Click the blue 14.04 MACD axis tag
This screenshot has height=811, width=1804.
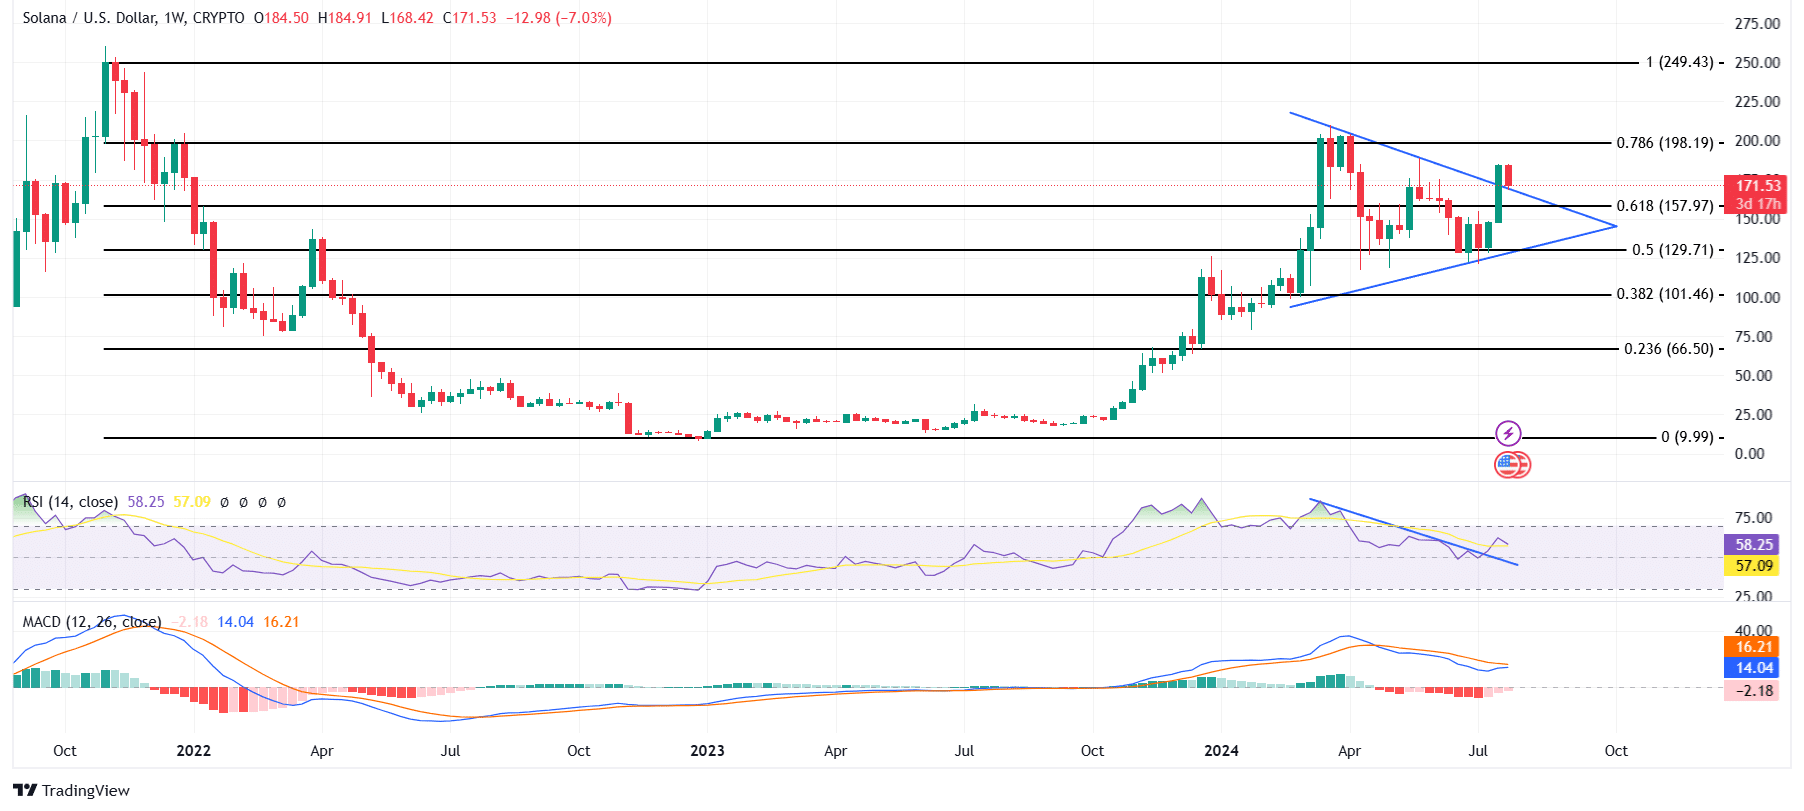point(1751,668)
